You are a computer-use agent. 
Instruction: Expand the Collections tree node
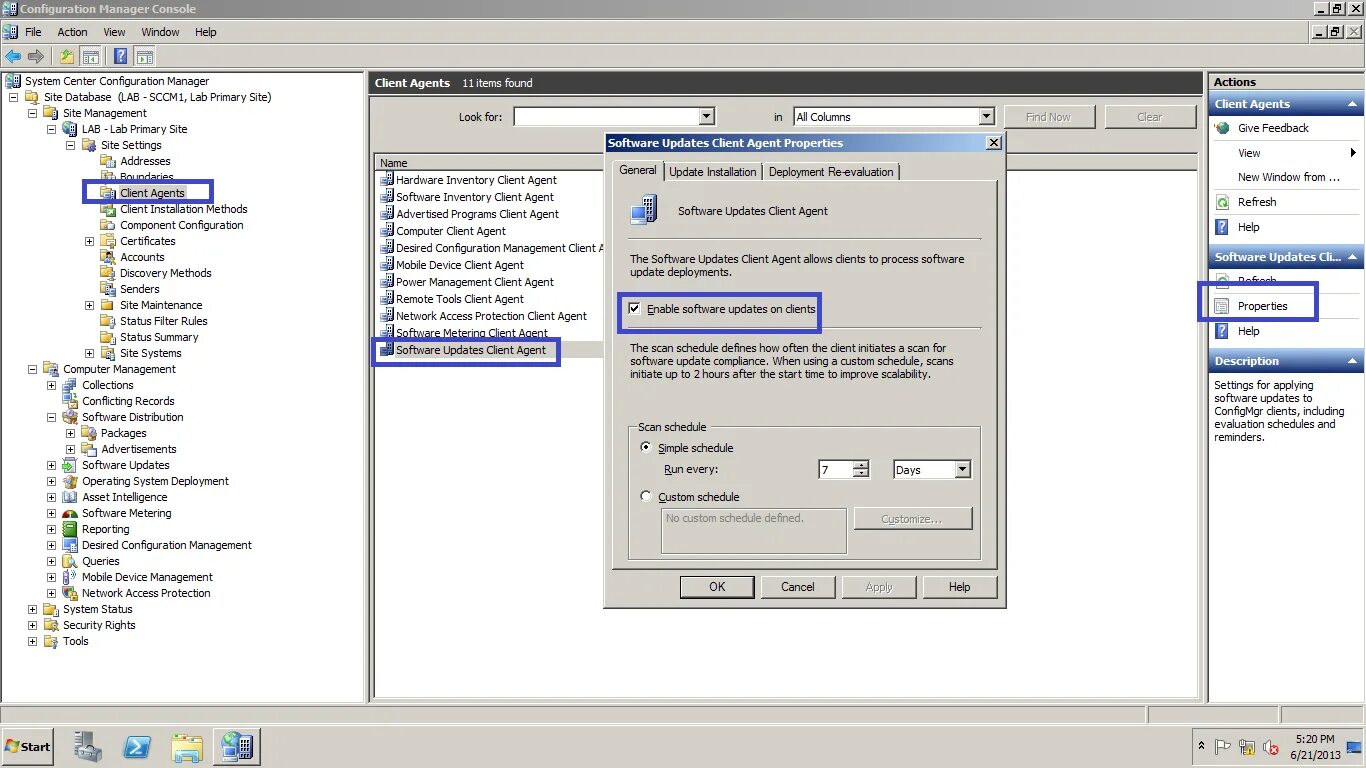pos(51,385)
